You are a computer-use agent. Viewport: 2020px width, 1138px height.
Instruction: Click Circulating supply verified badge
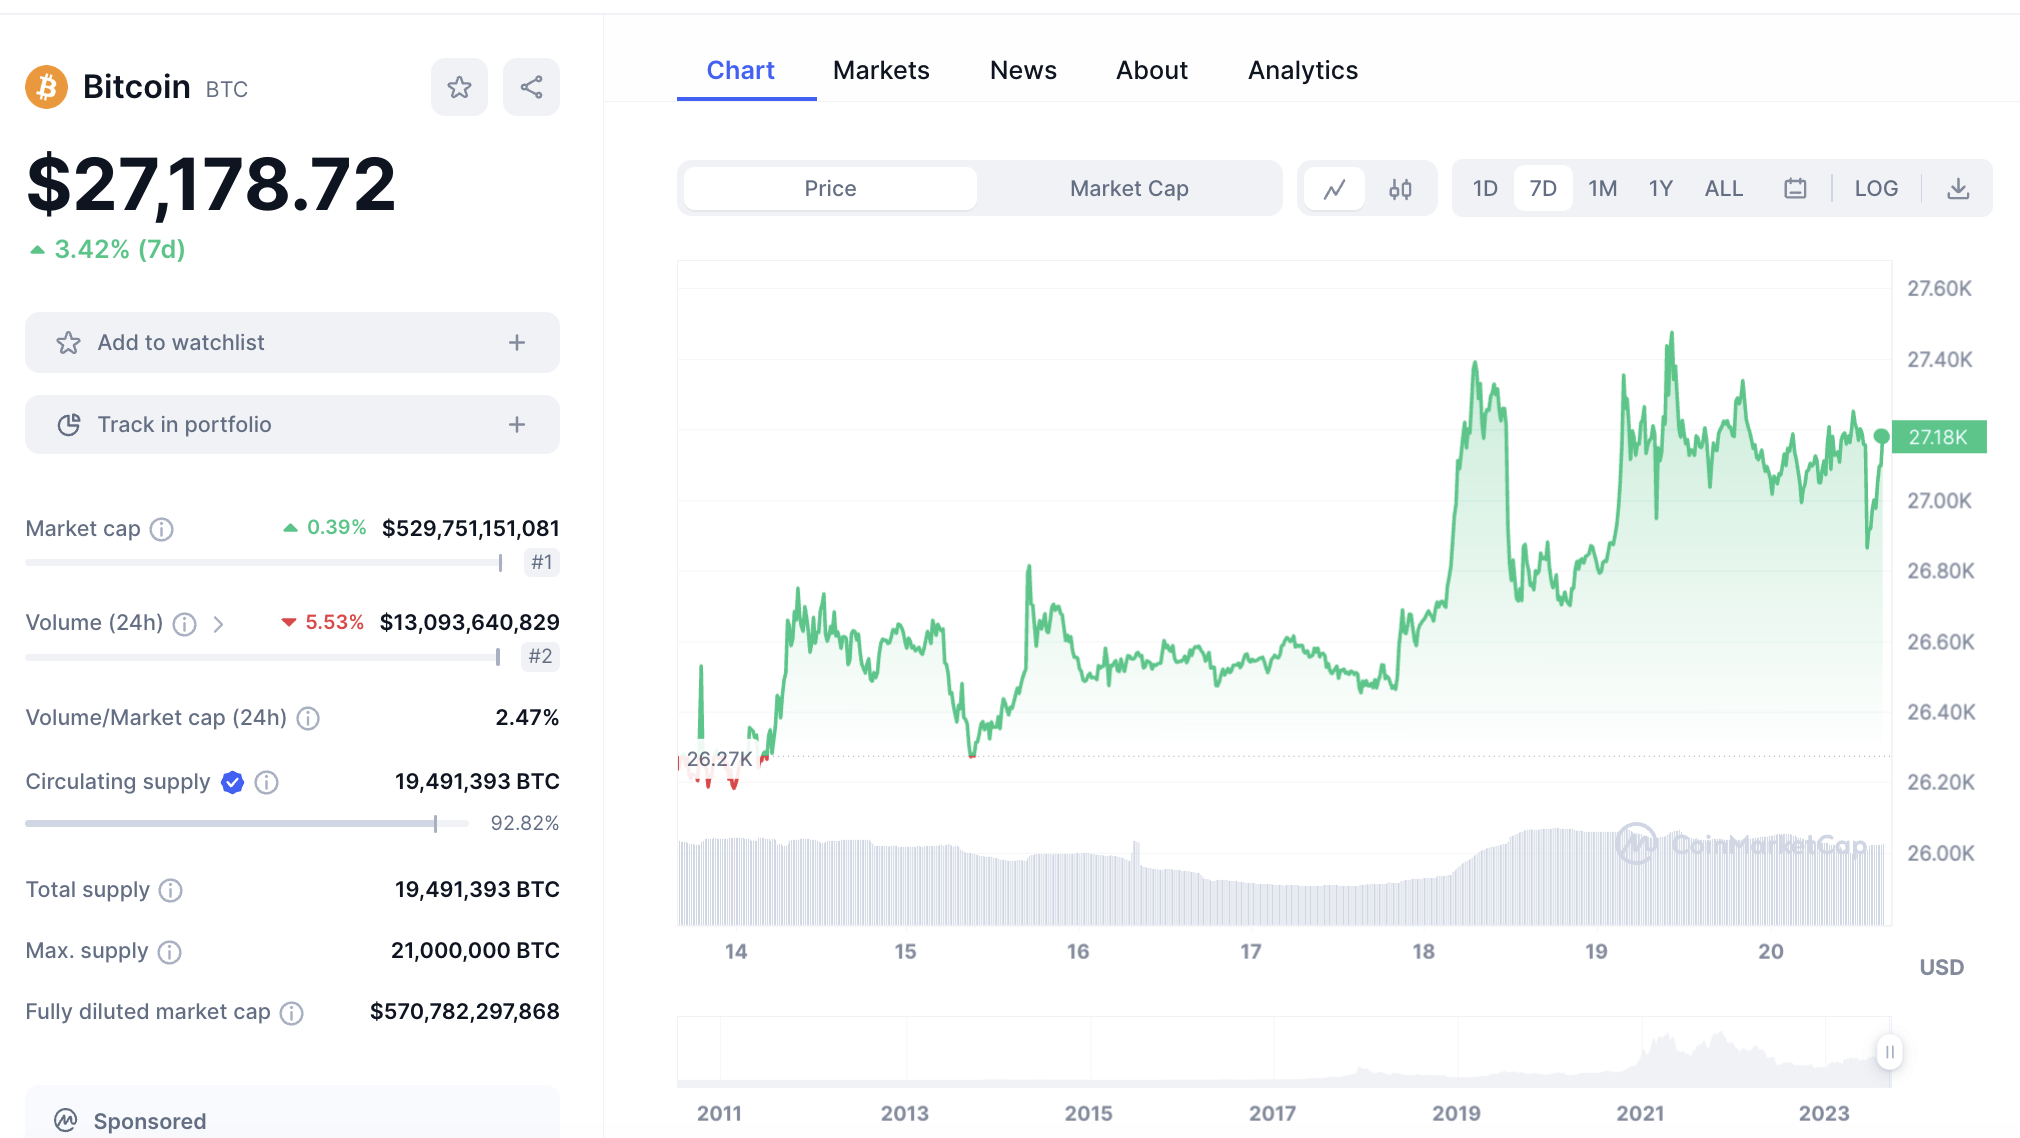click(232, 782)
